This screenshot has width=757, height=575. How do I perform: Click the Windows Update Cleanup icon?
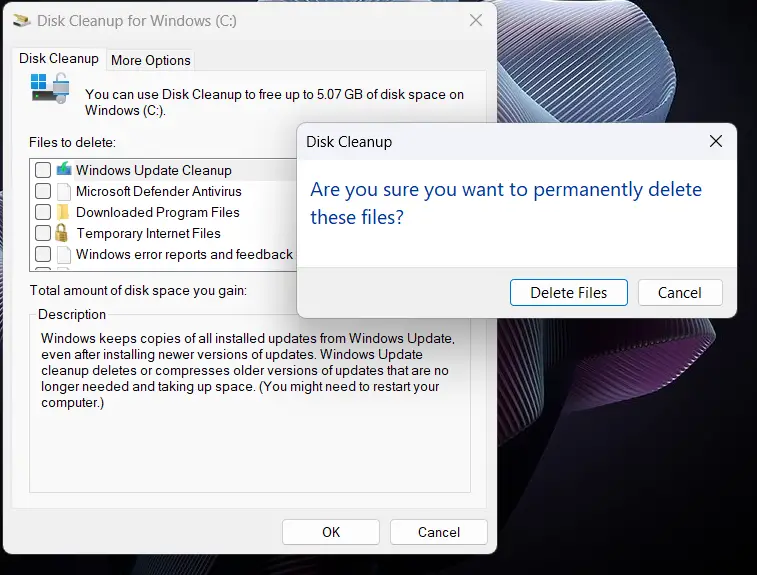[x=64, y=169]
